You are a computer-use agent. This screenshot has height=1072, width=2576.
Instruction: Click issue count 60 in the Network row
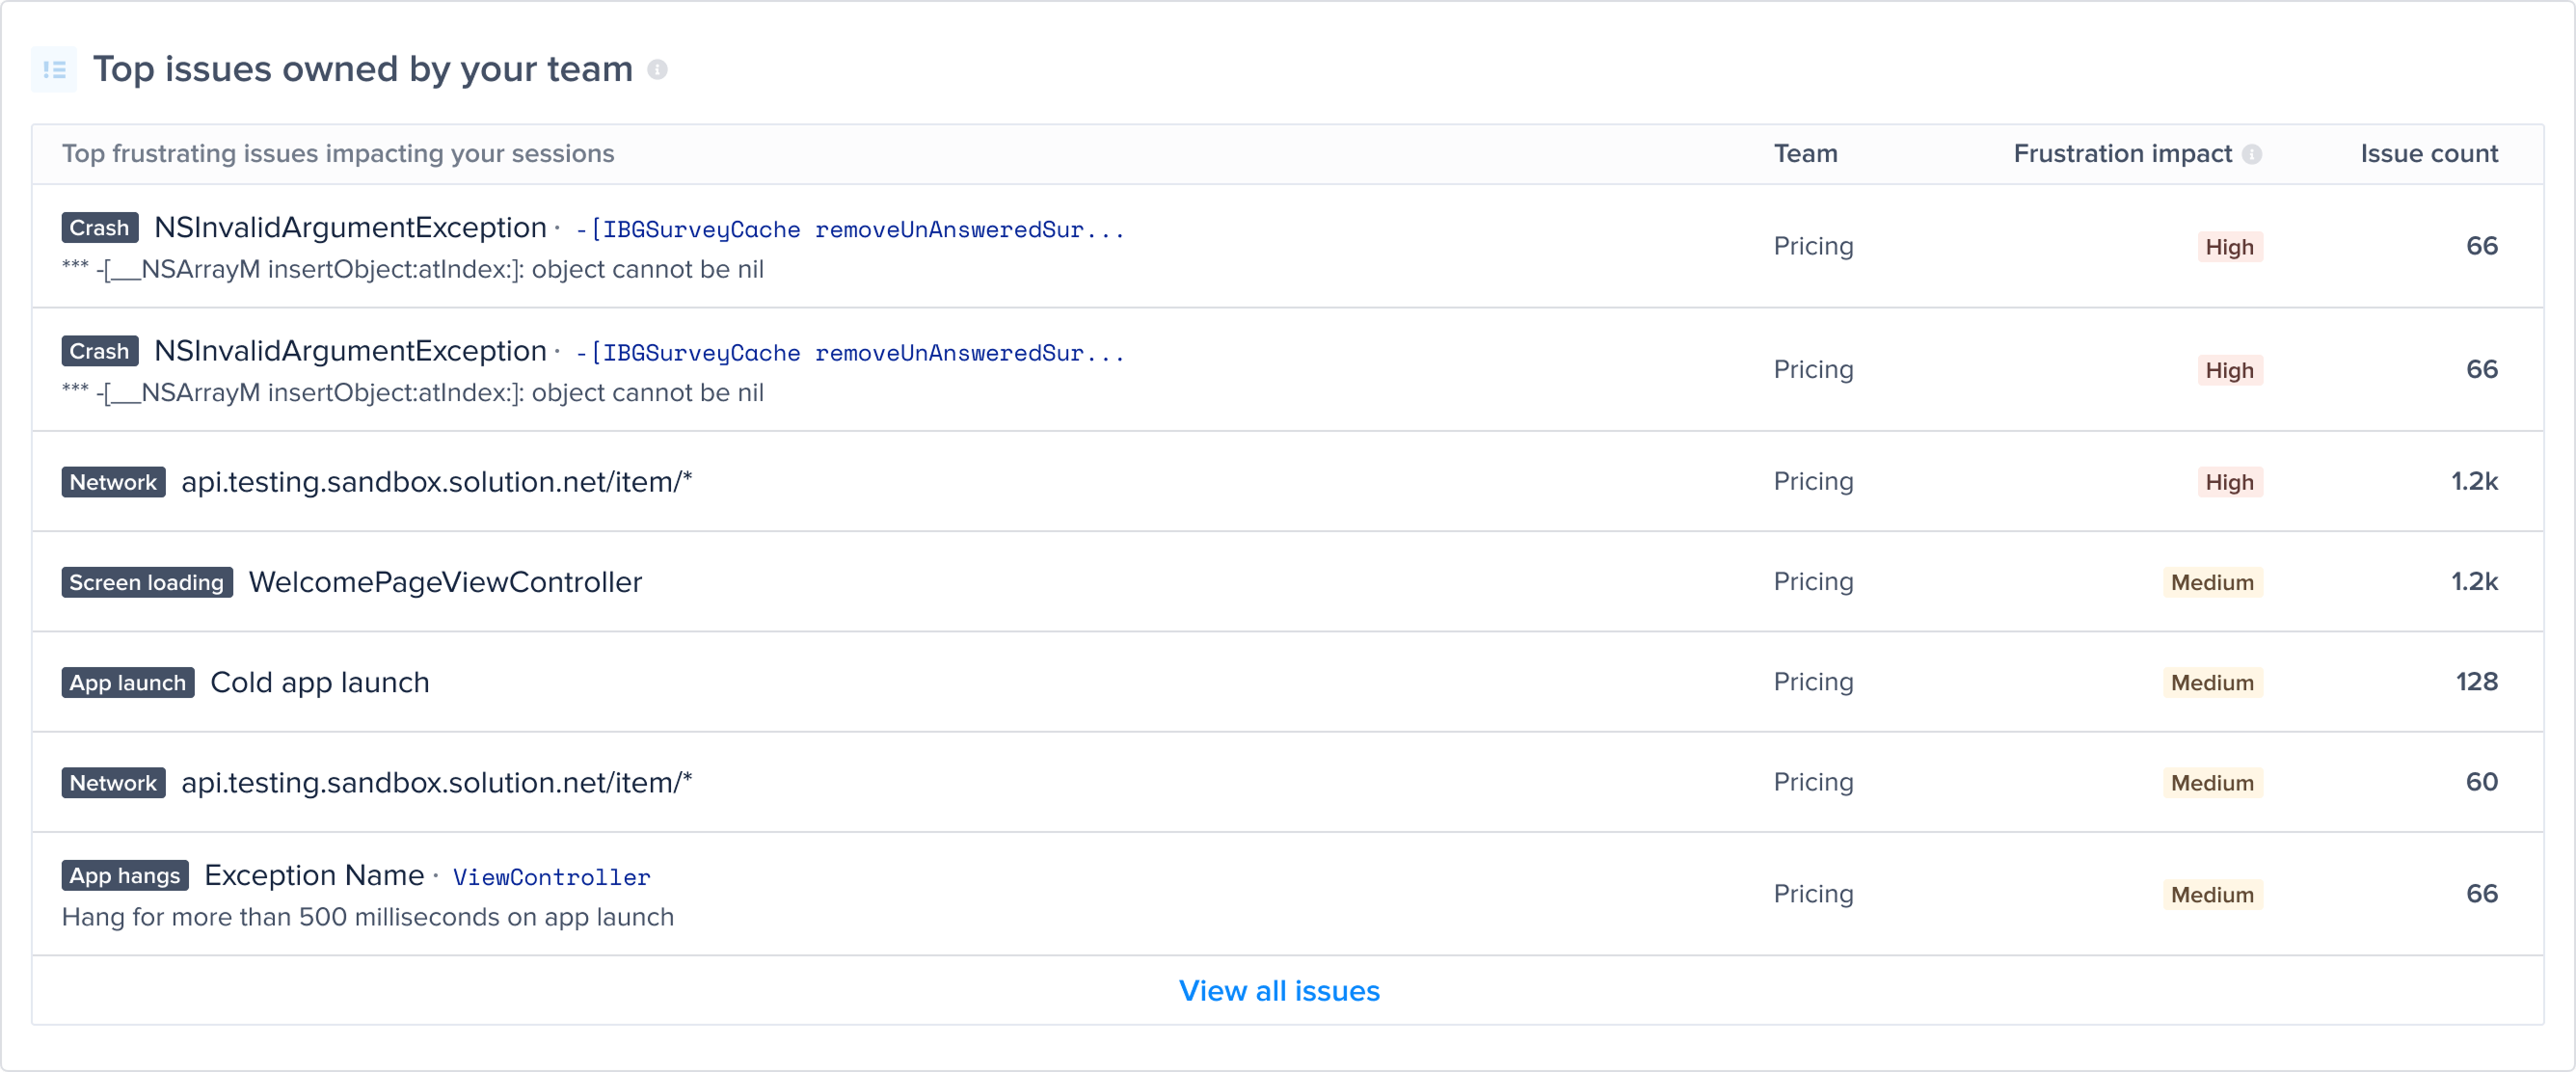pos(2481,782)
